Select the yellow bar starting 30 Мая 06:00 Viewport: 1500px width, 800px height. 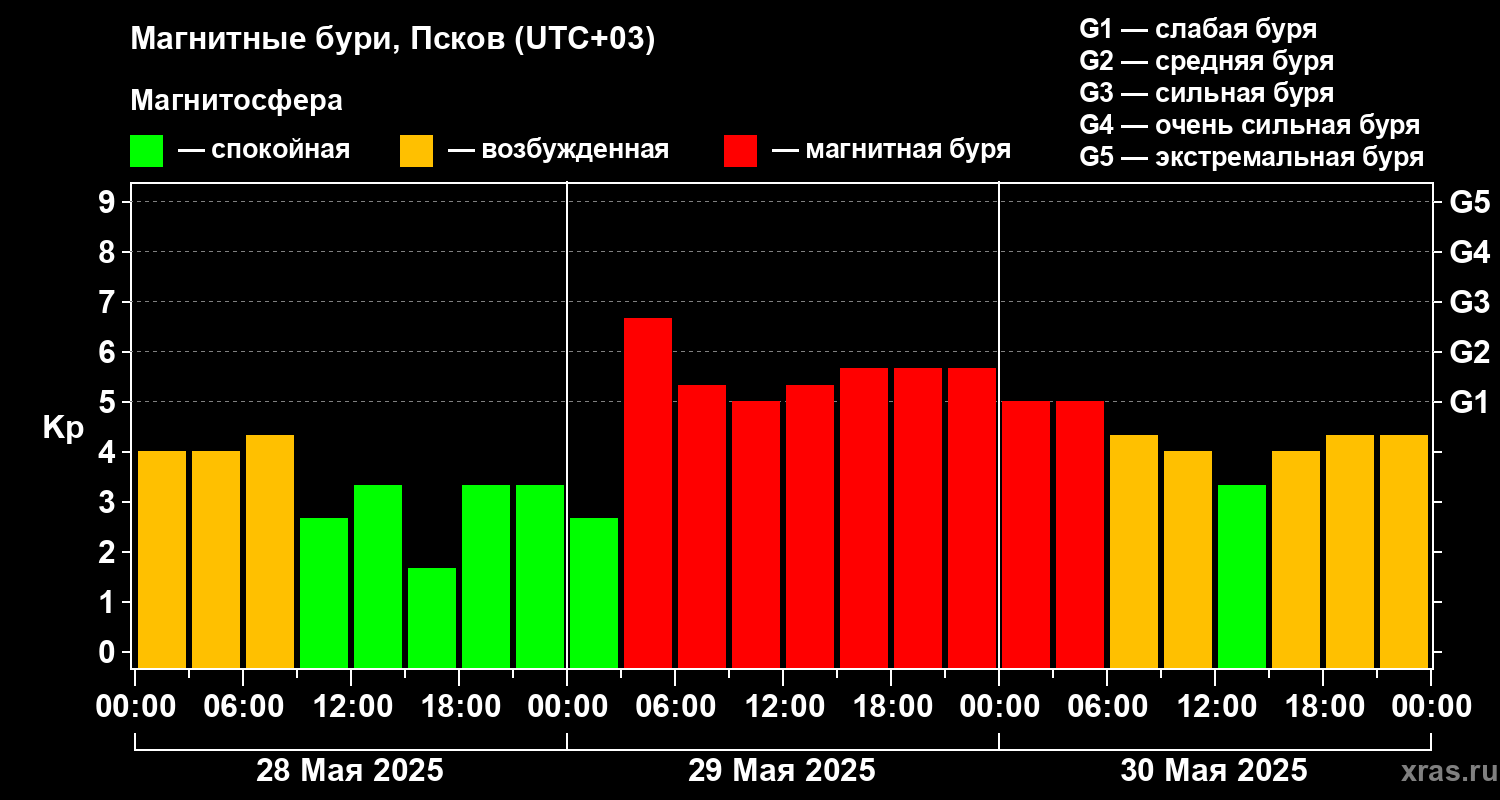tap(1134, 551)
